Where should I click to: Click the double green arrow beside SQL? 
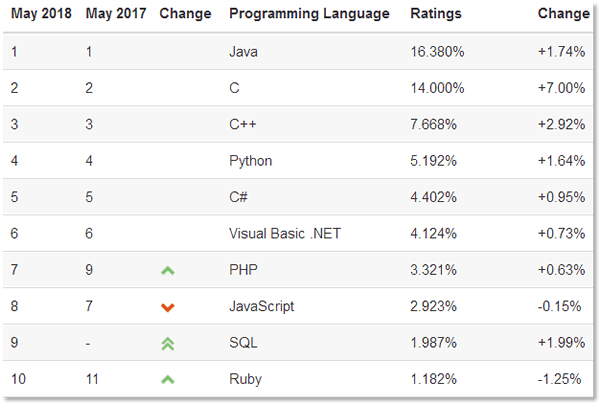pos(168,343)
